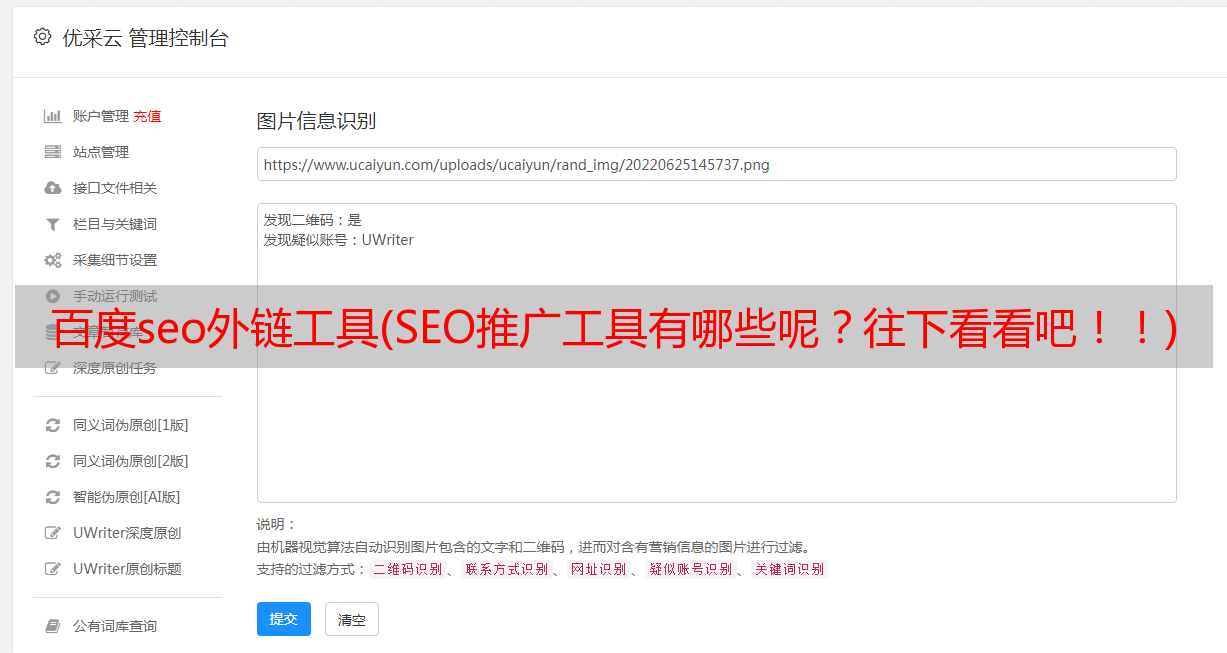Screen dimensions: 1227x653
Task: Click the 提交 submit button
Action: [x=284, y=619]
